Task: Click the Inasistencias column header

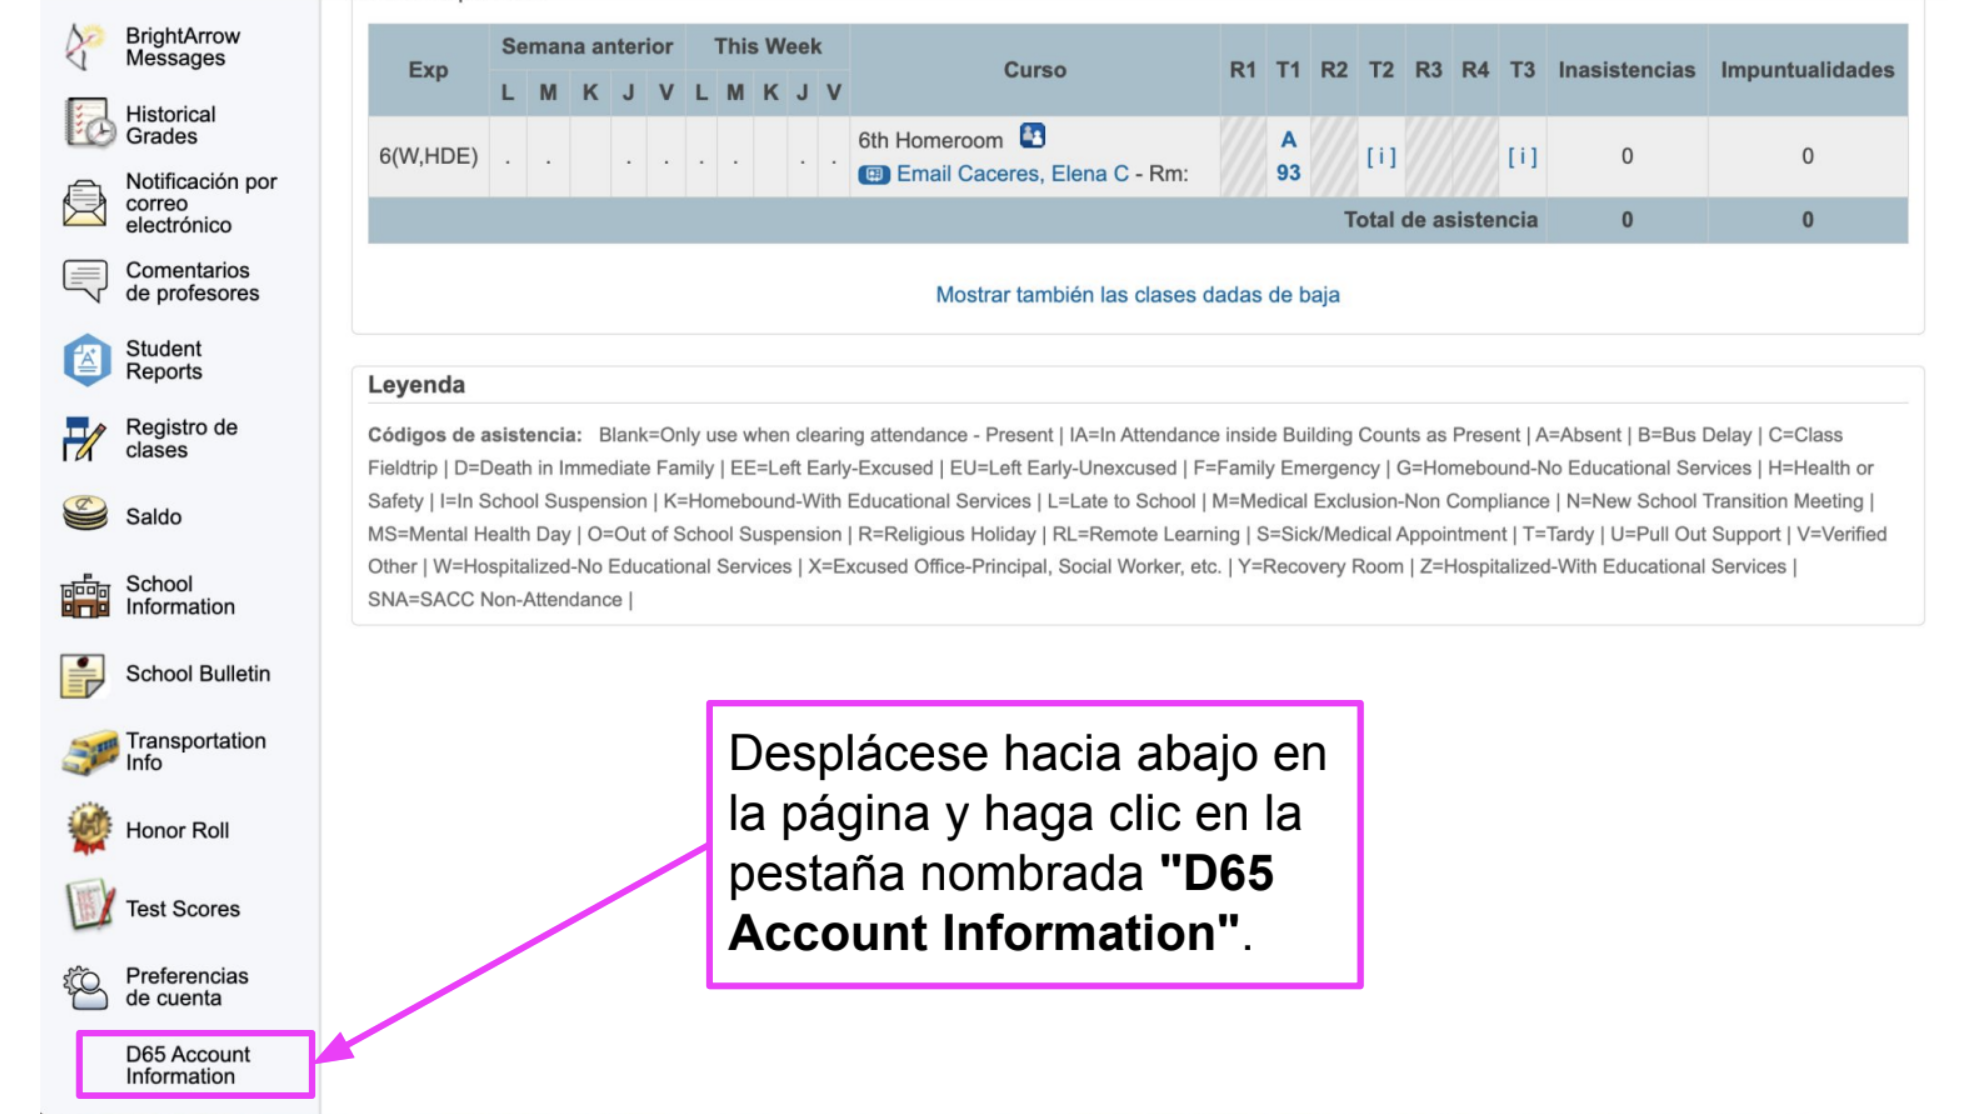Action: [1626, 70]
